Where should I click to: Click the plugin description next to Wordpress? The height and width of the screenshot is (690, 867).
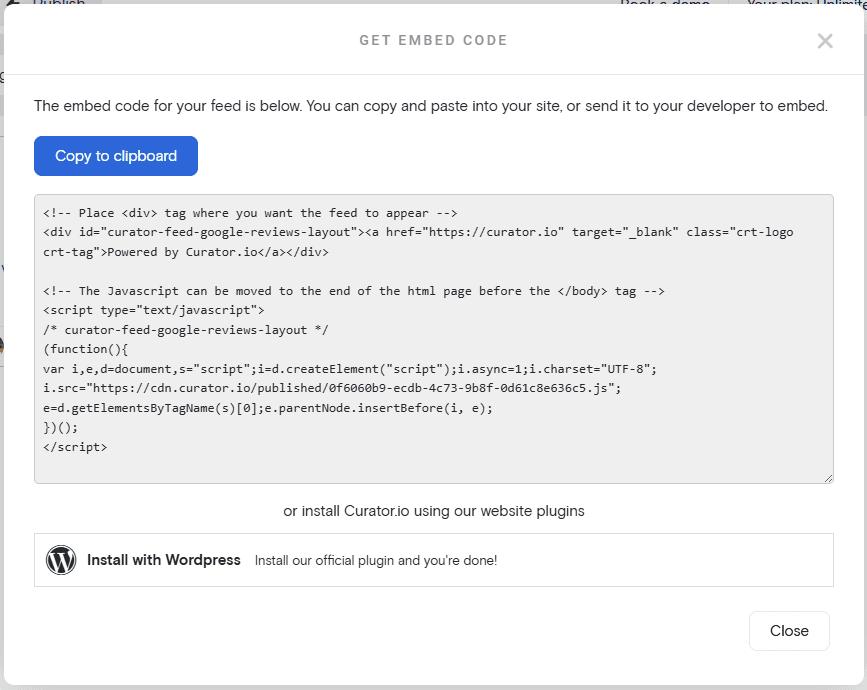(x=375, y=560)
